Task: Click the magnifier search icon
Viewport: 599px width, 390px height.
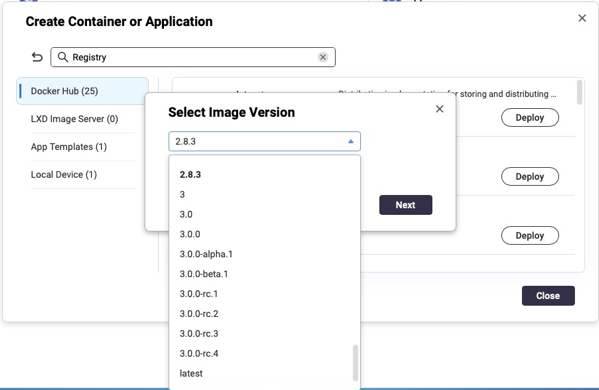Action: pos(63,57)
